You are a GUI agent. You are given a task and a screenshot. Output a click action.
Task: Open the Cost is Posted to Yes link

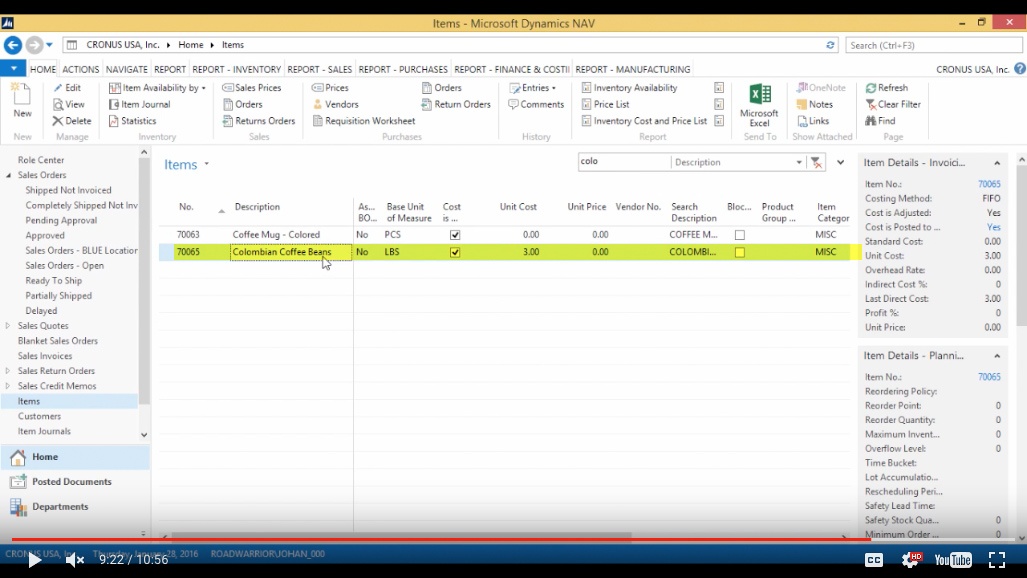994,227
